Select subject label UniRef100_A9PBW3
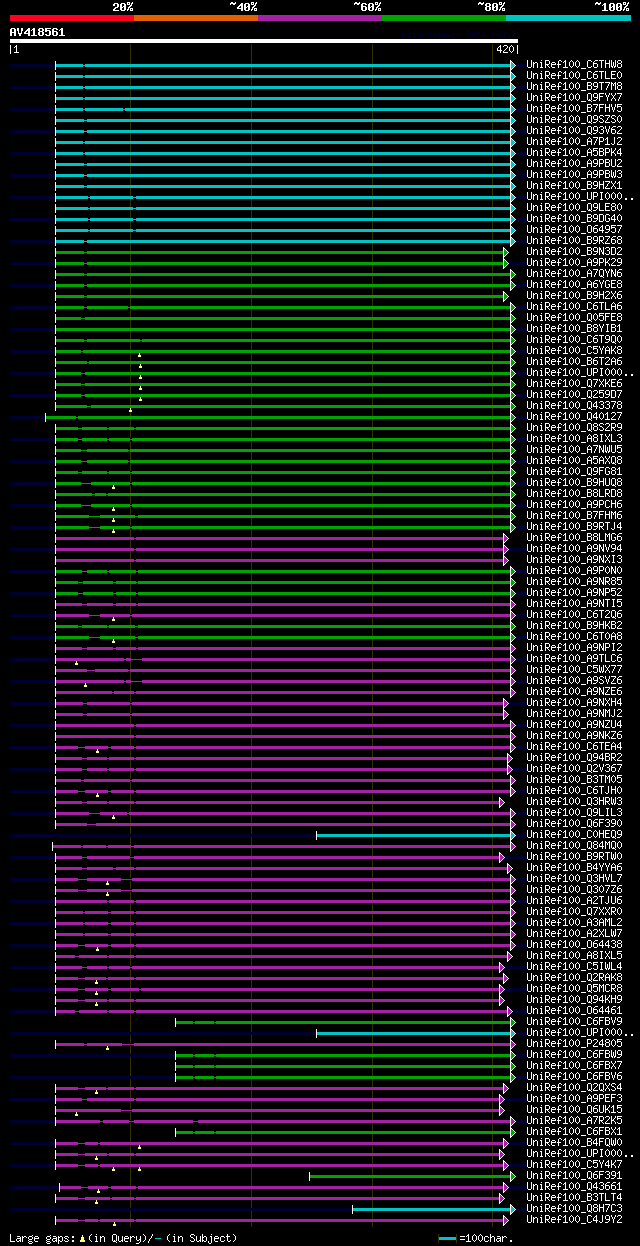Screen dimensions: 640x1246 coord(574,175)
